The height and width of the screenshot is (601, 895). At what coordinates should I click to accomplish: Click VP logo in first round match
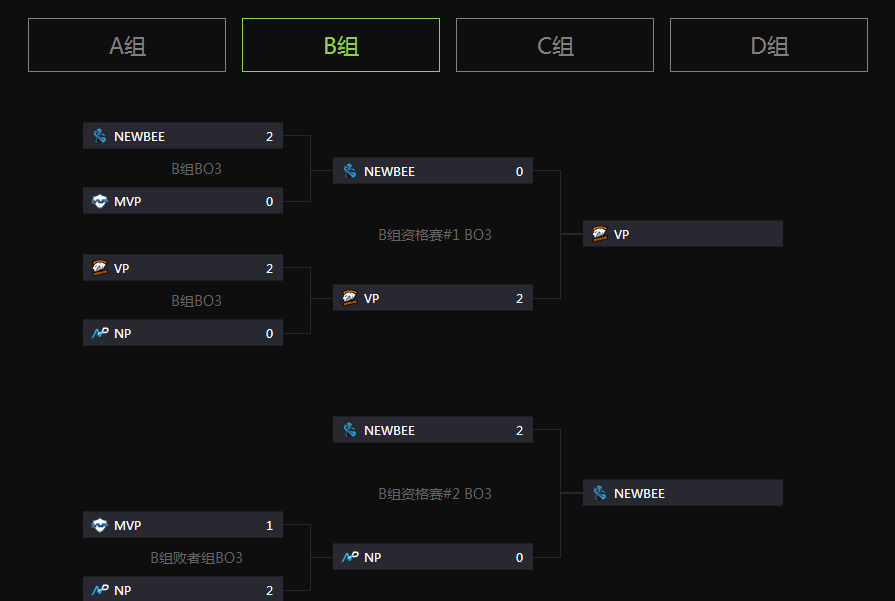click(x=100, y=268)
